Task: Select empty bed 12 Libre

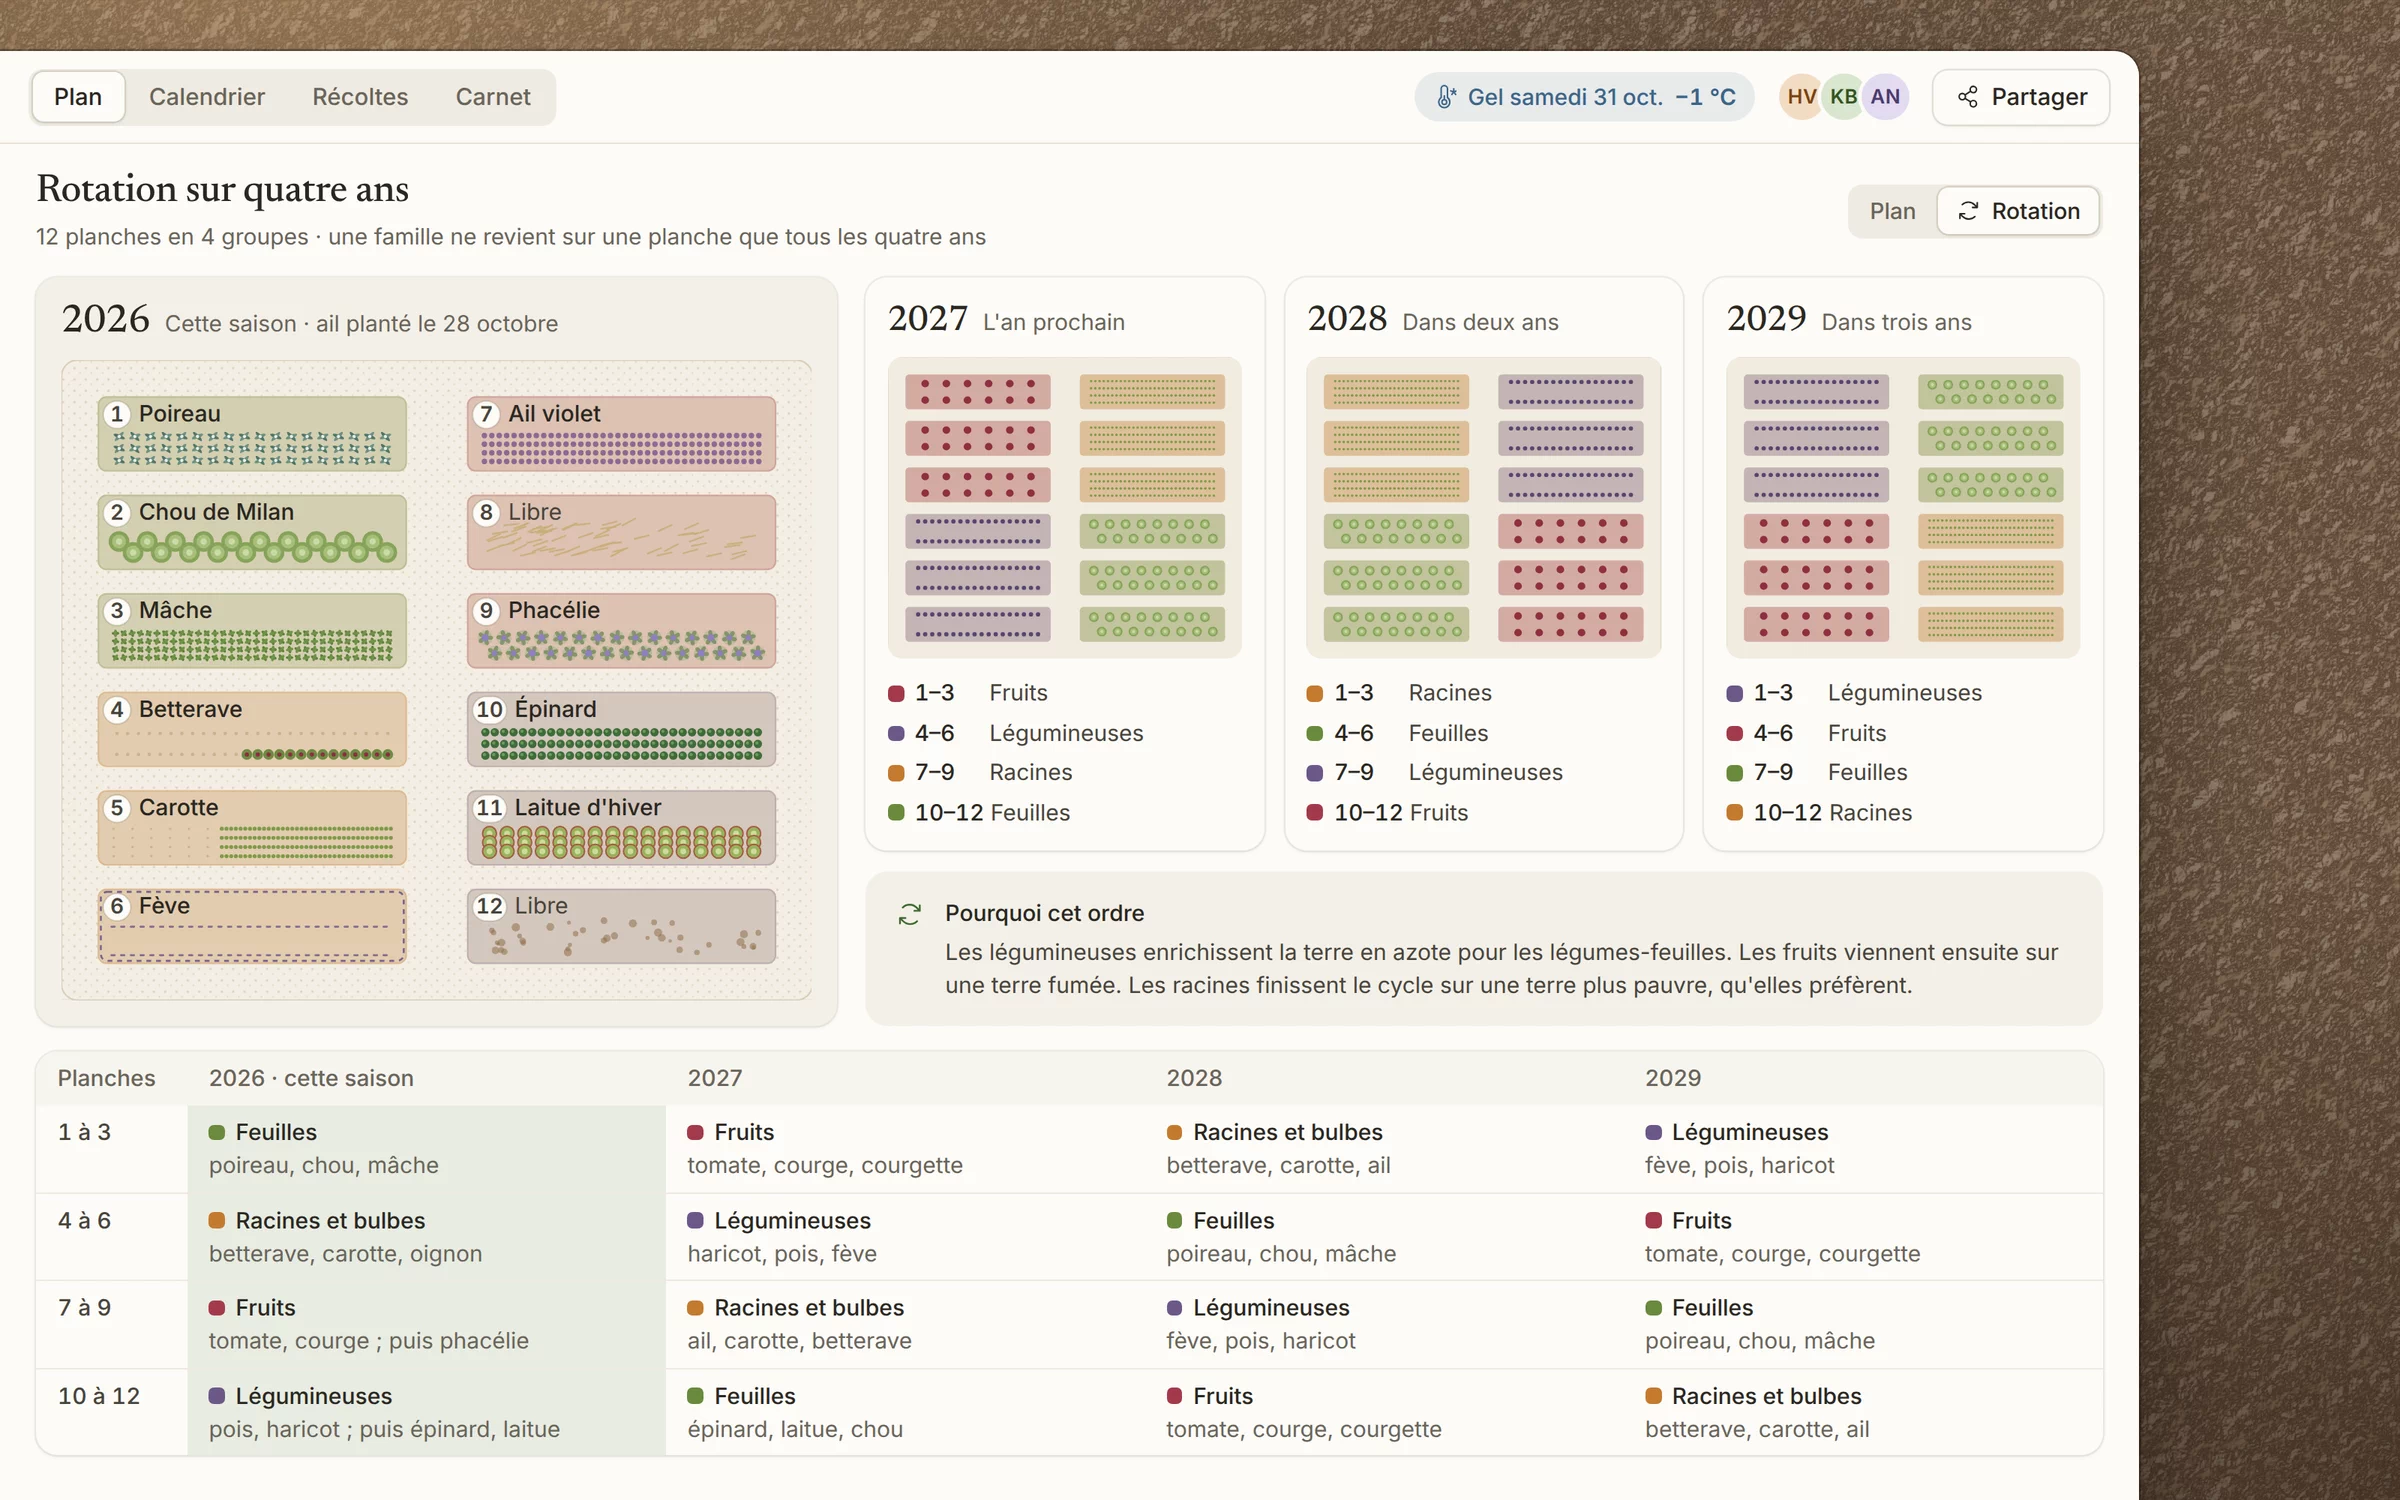Action: click(x=621, y=926)
